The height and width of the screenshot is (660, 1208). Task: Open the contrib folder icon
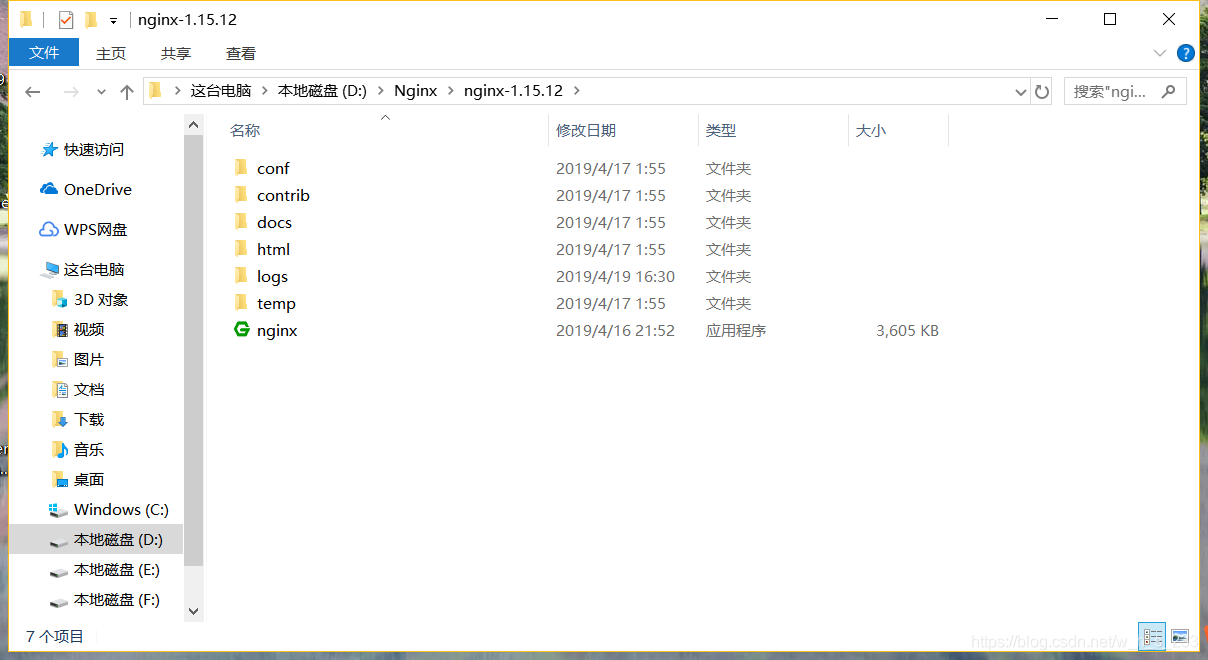point(240,195)
